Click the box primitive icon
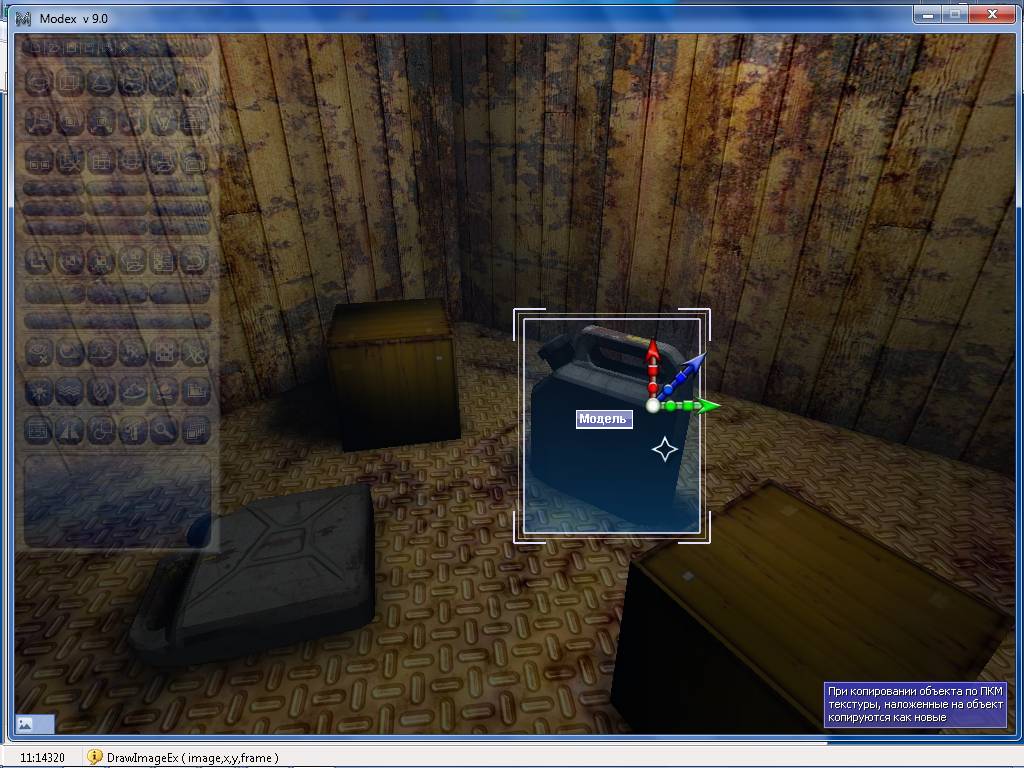Image resolution: width=1024 pixels, height=768 pixels. [x=69, y=82]
